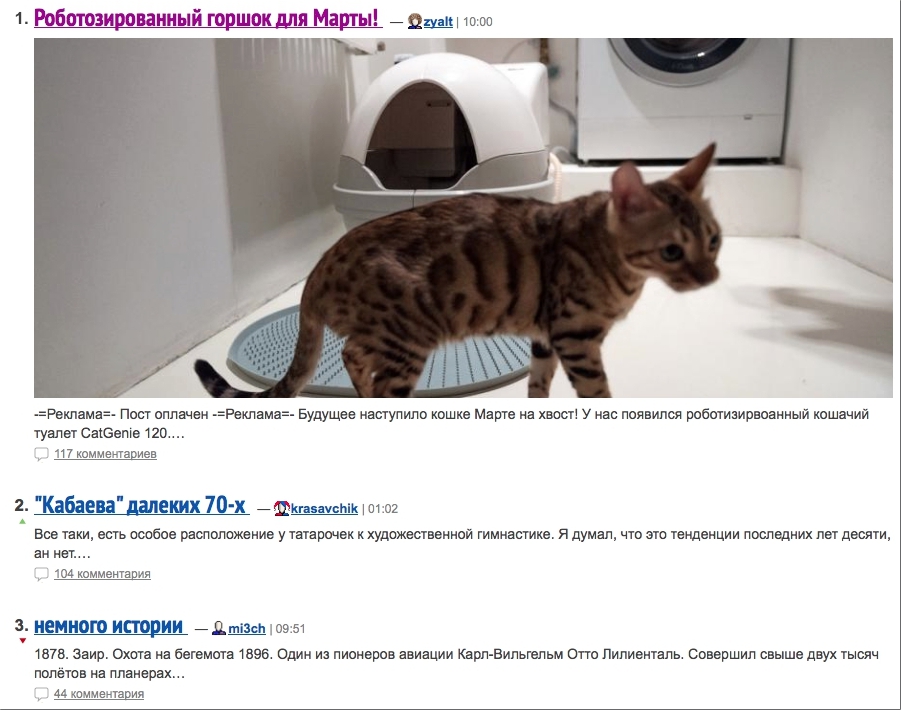
Task: Open mi3ch author profile link
Action: [247, 628]
